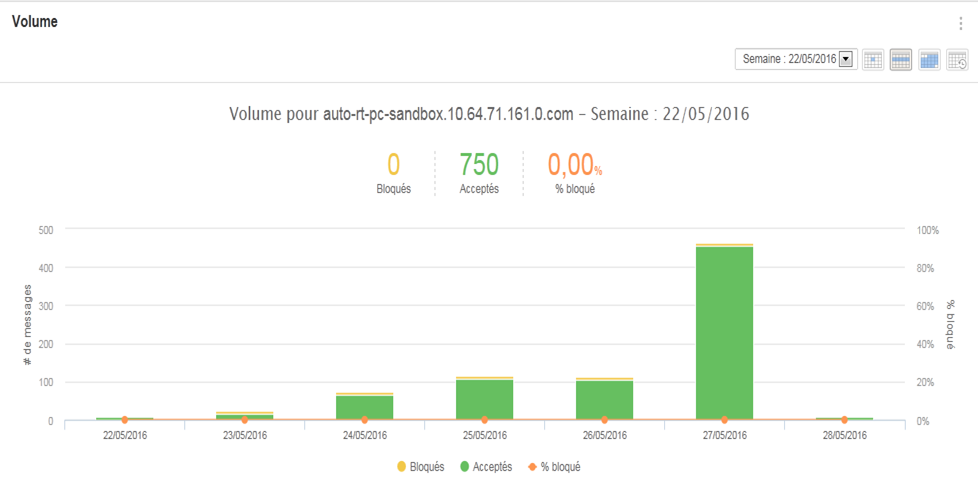The width and height of the screenshot is (978, 503).
Task: Toggle the Bloqués series in the legend
Action: (420, 467)
